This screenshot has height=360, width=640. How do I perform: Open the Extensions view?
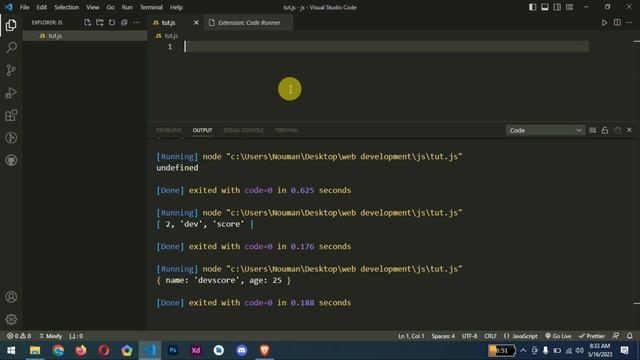pyautogui.click(x=11, y=115)
